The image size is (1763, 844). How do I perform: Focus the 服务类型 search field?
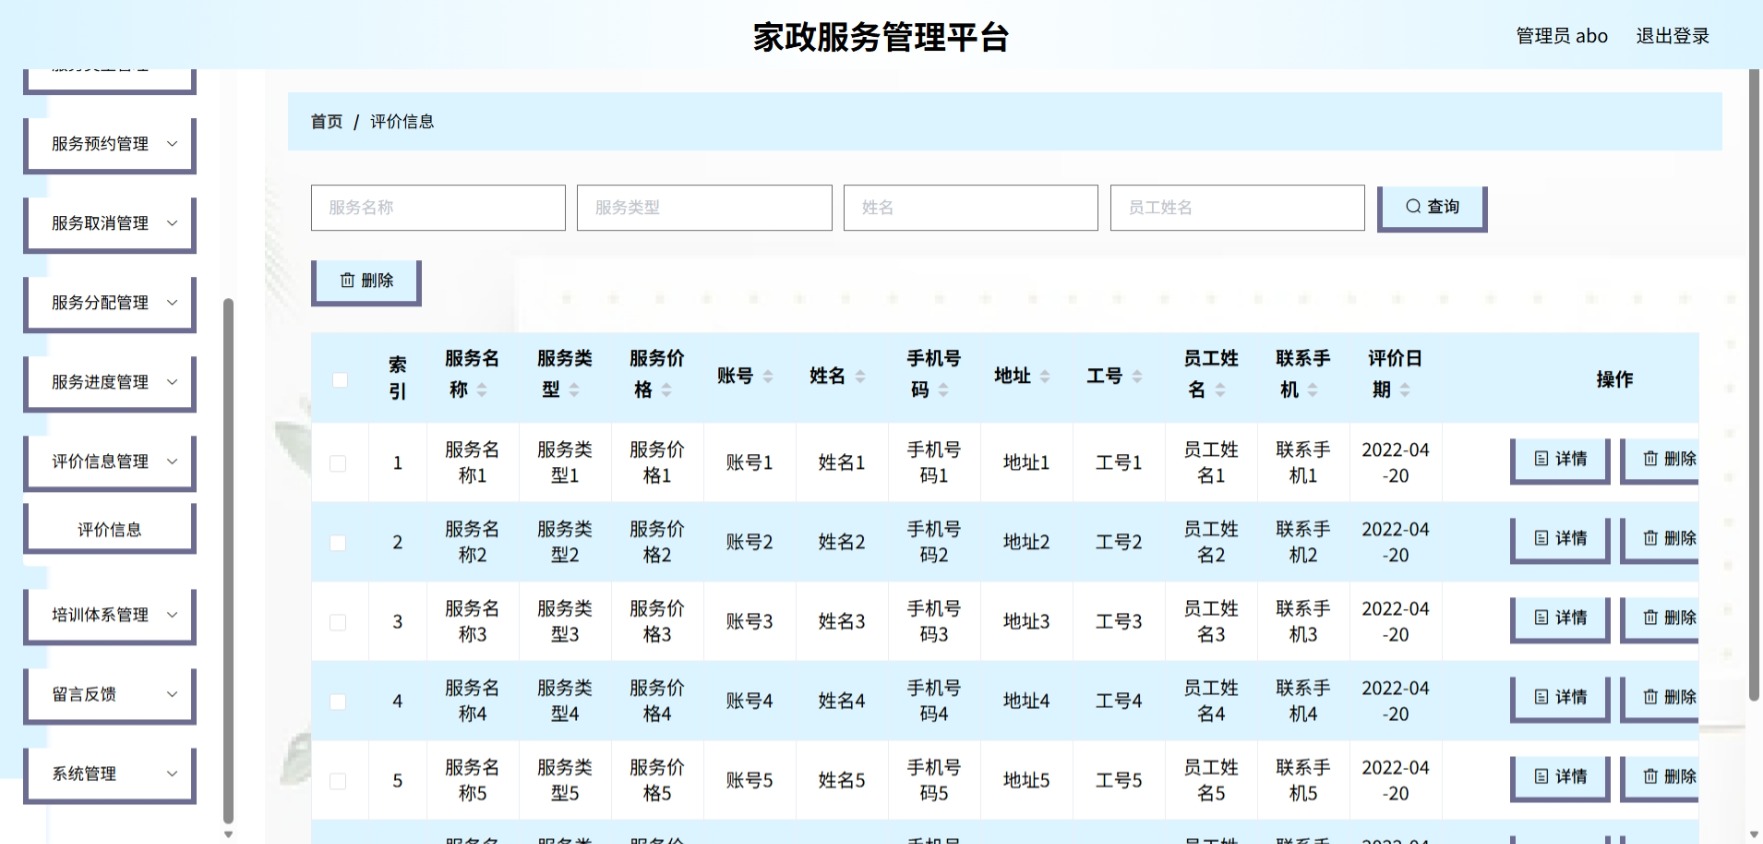click(705, 208)
